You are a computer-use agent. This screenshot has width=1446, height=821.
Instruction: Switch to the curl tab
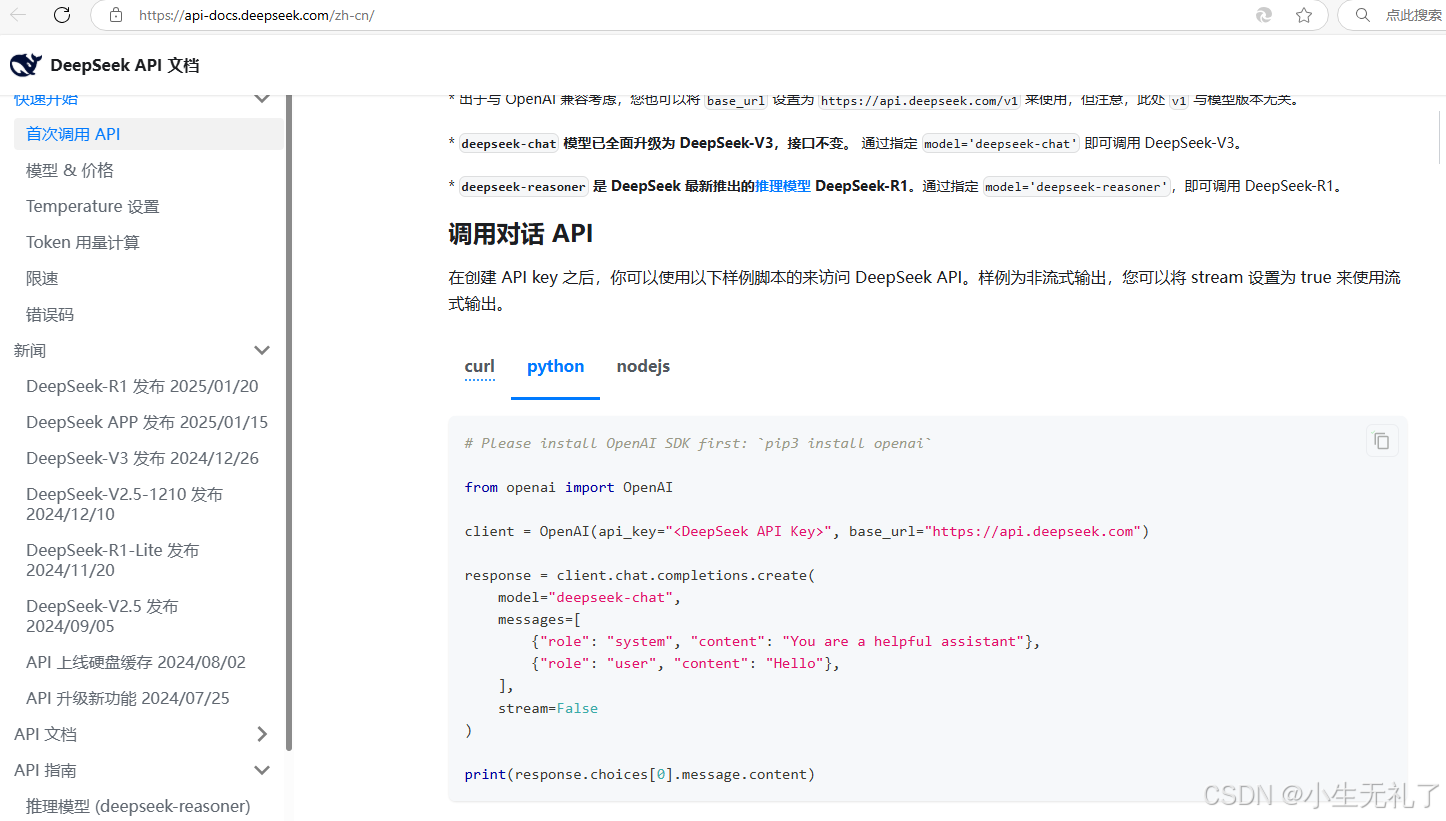click(x=479, y=366)
